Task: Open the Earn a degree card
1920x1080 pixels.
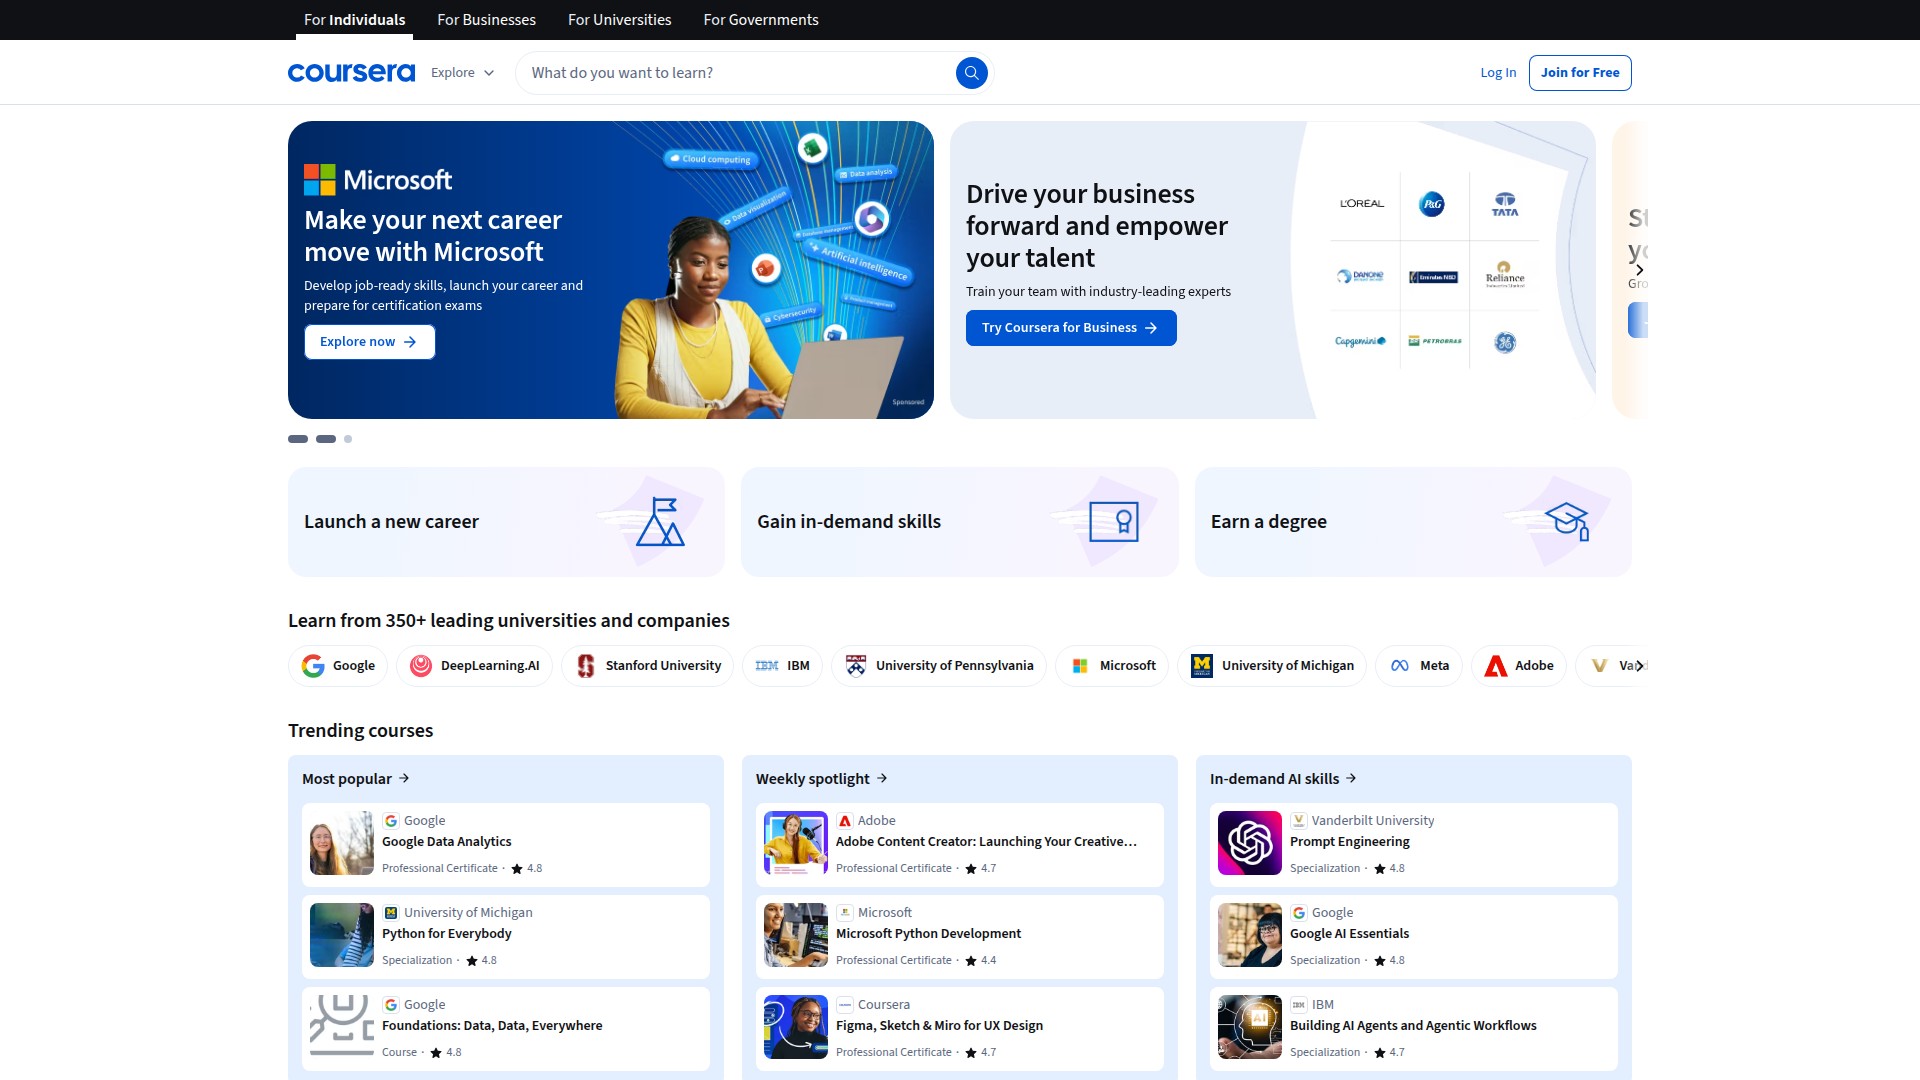Action: click(1412, 522)
